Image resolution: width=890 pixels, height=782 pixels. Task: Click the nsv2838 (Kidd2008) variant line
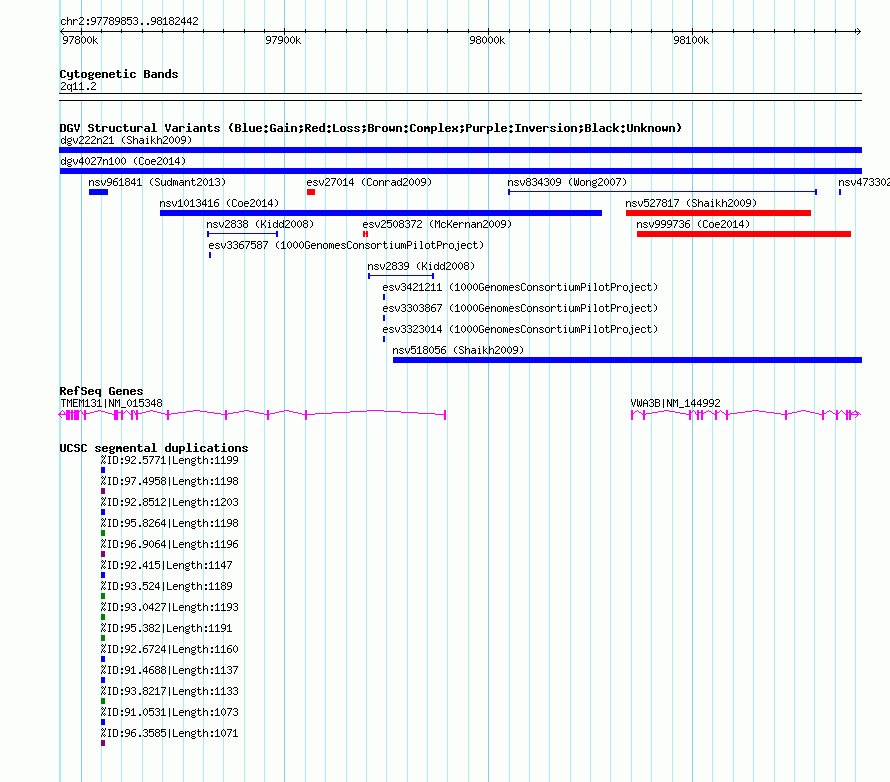(x=242, y=234)
